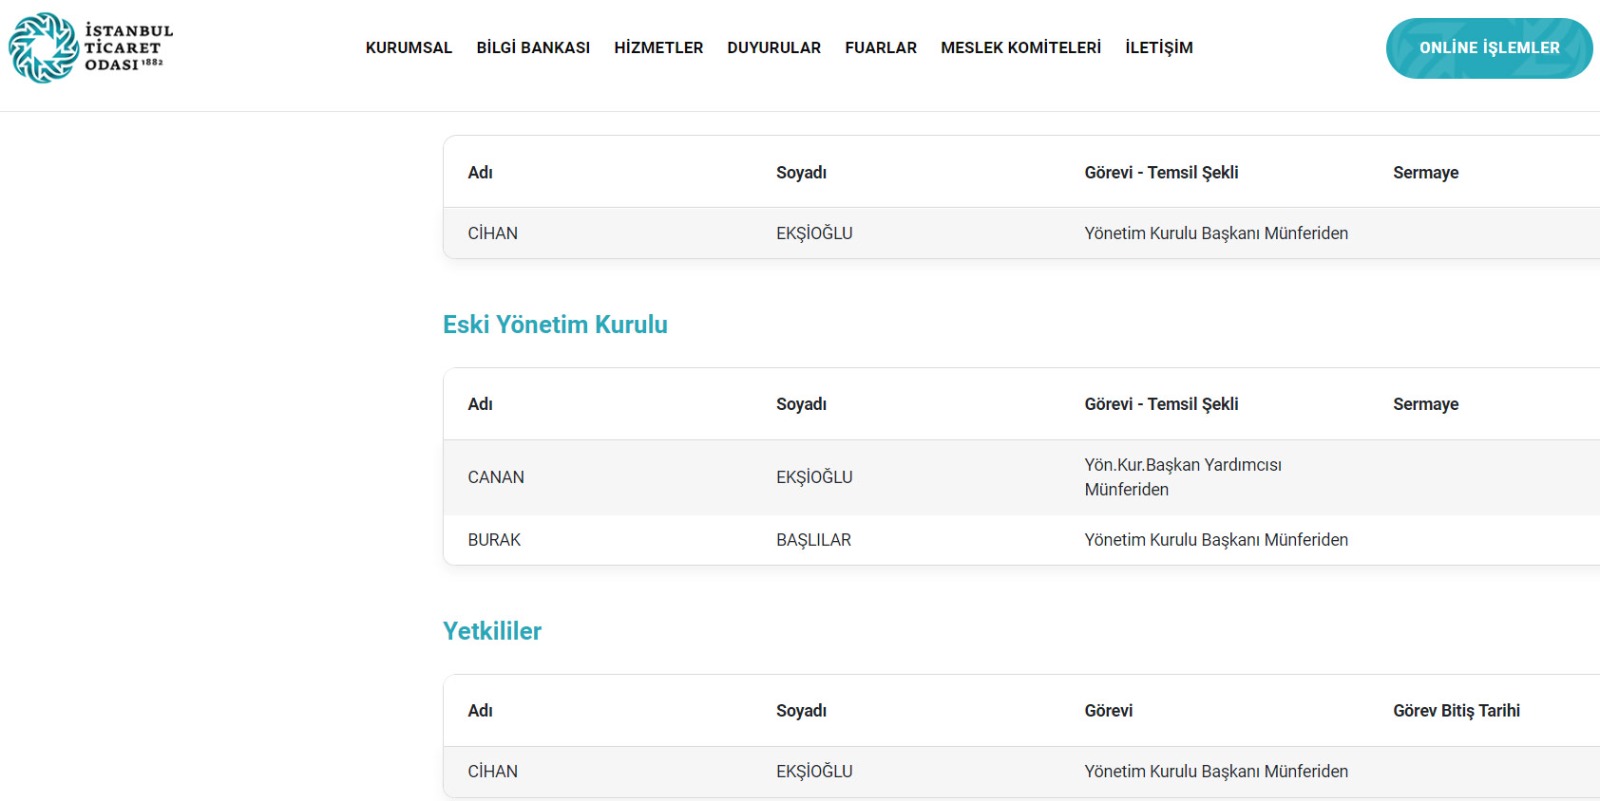Click Görevi column header in Yetkililer table
The width and height of the screenshot is (1600, 801).
tap(1108, 711)
